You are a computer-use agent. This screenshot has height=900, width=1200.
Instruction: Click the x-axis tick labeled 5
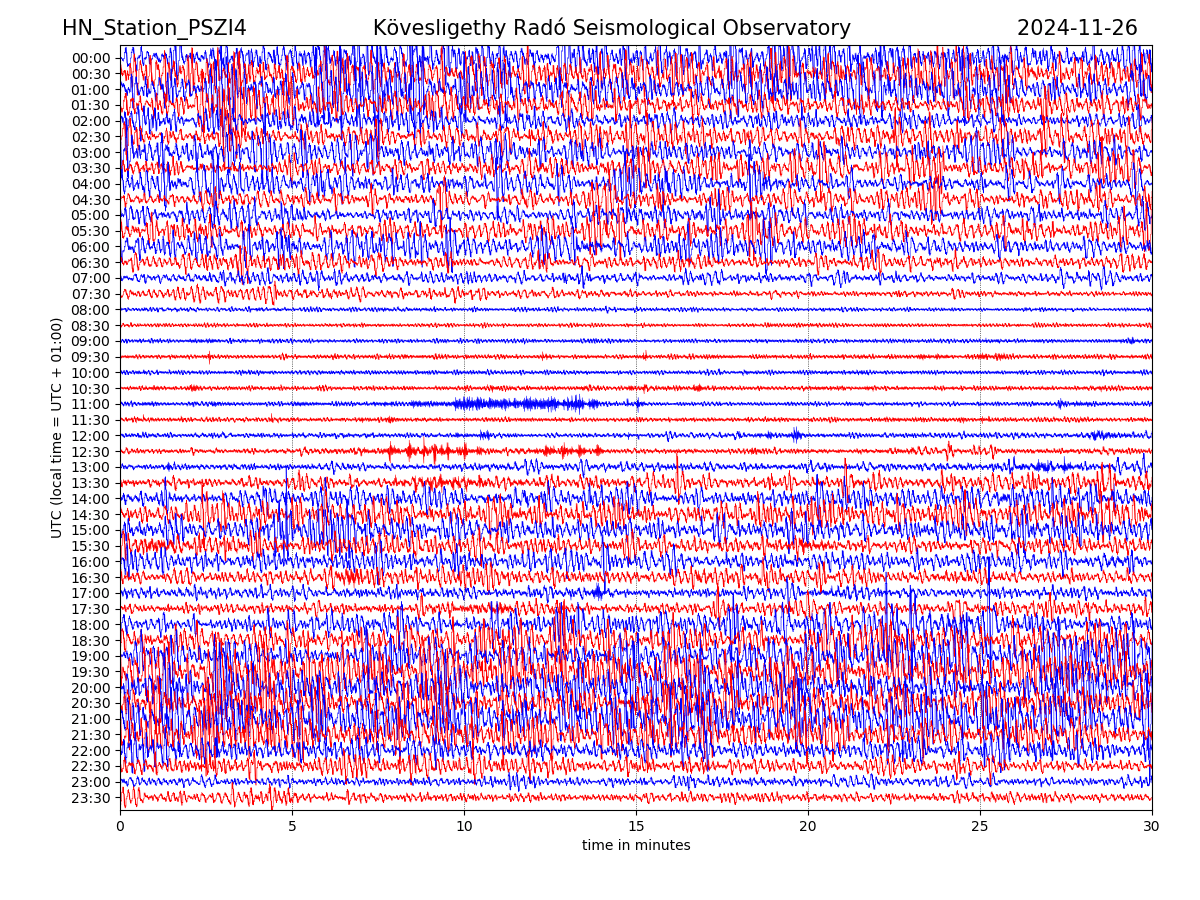[x=292, y=827]
